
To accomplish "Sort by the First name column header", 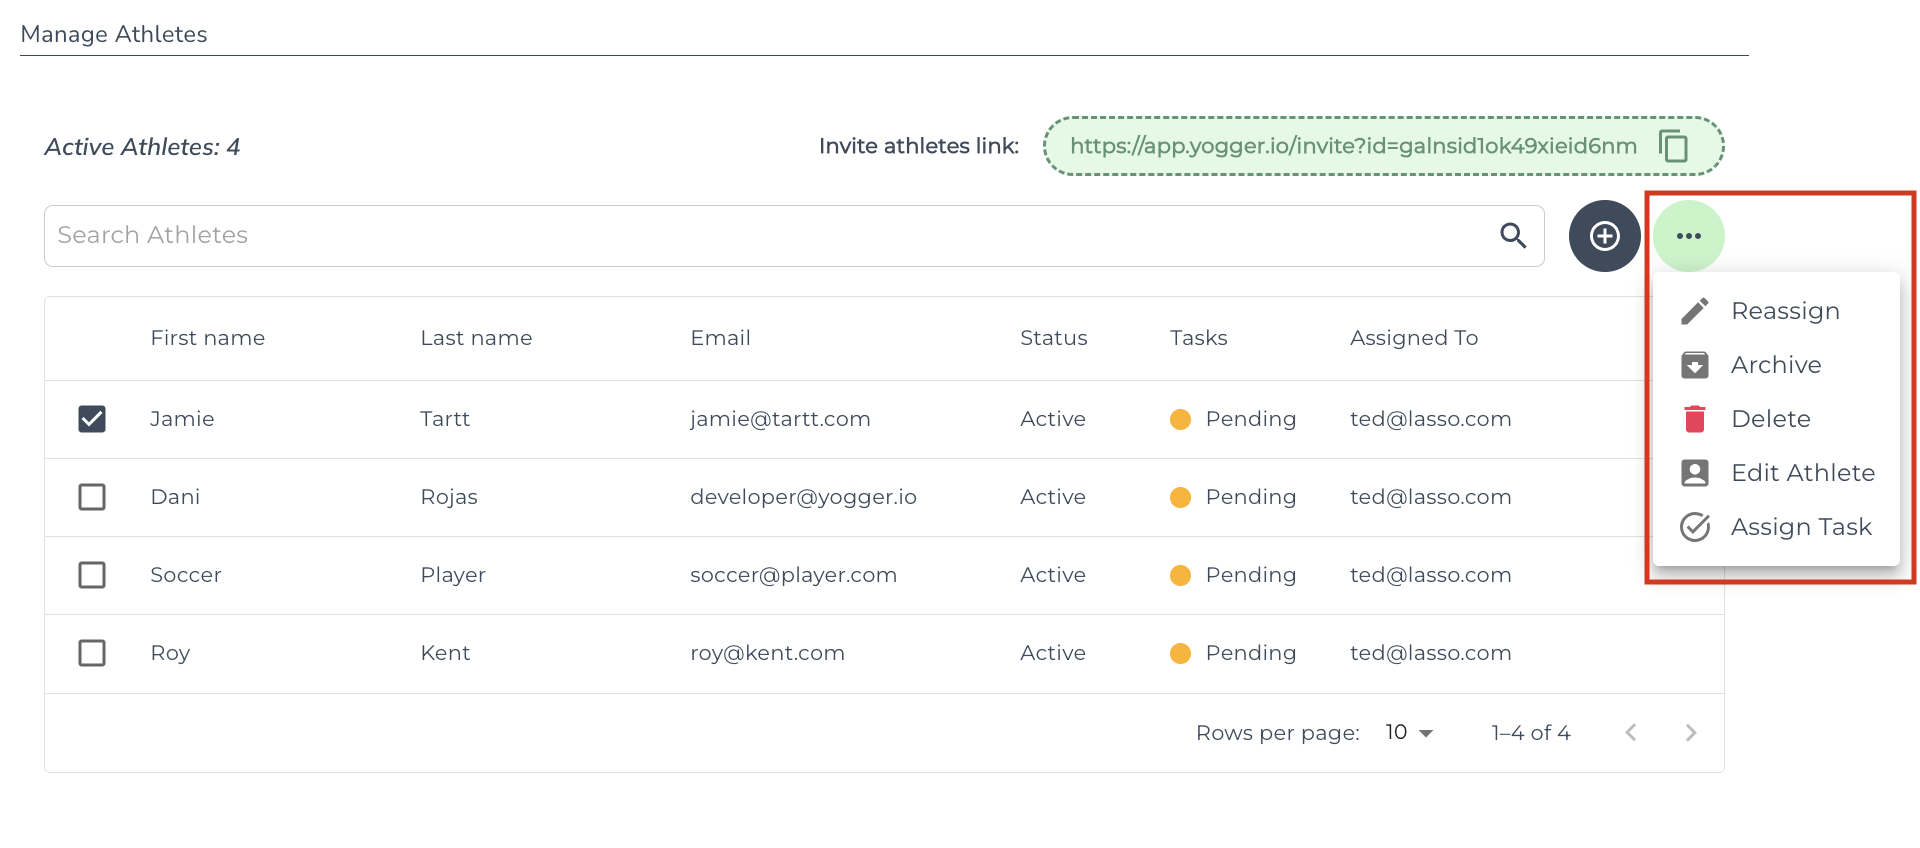I will 207,338.
